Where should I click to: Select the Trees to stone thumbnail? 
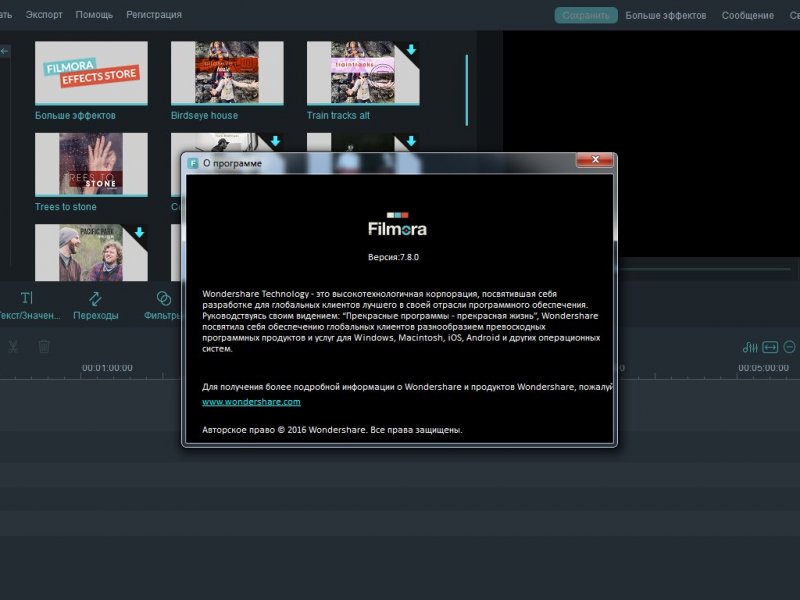click(91, 164)
